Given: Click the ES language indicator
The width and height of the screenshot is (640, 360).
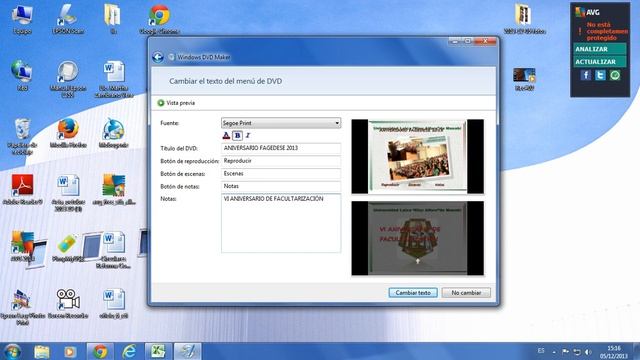Looking at the screenshot, I should [541, 351].
